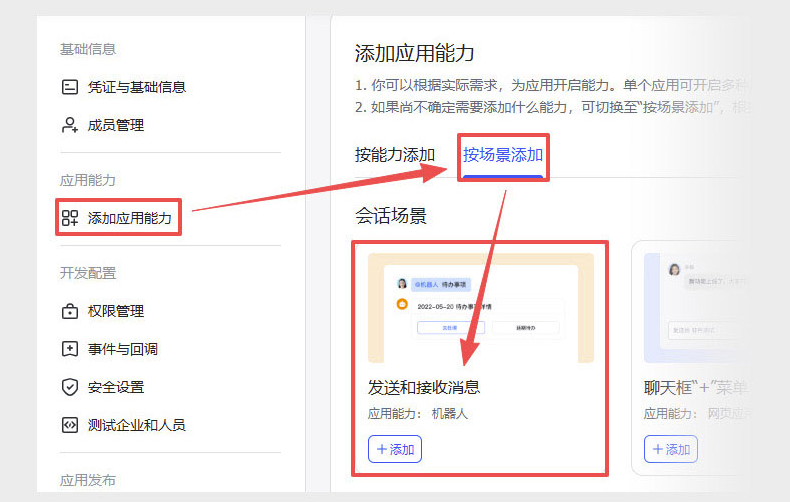Screen dimensions: 790x502
Task: Click the 会话场景 section heading
Action: click(x=391, y=216)
